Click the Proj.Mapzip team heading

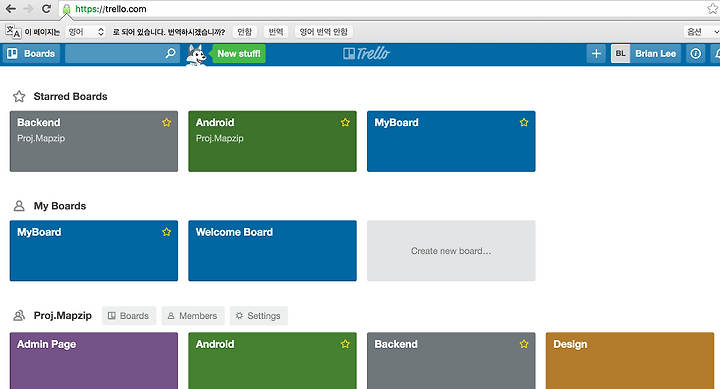point(62,316)
